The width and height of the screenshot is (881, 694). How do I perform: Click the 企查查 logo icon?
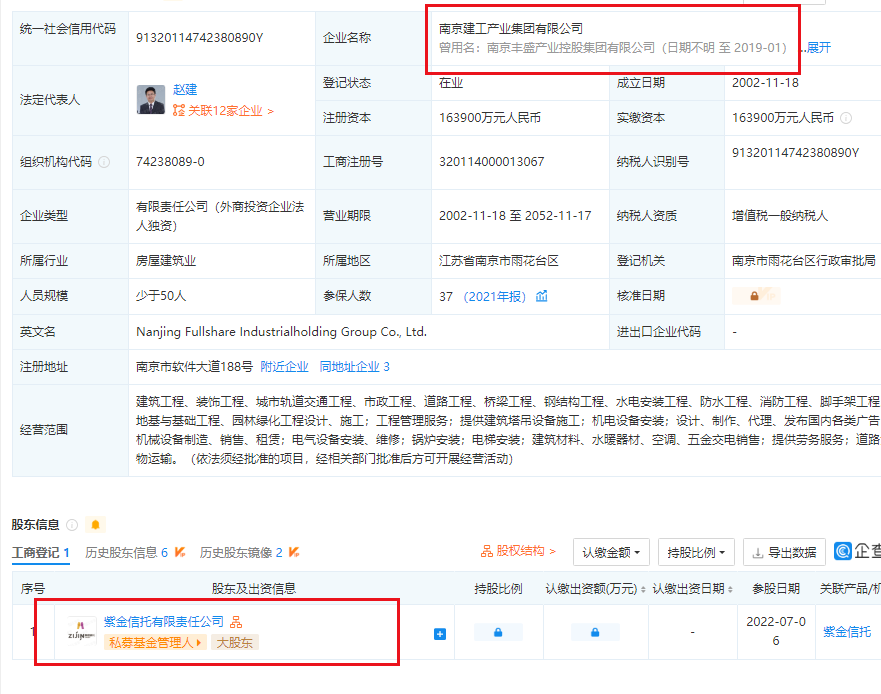point(843,551)
